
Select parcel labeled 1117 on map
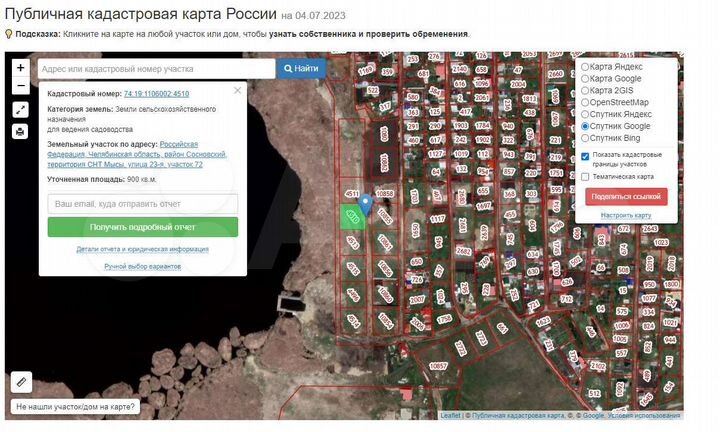438,219
